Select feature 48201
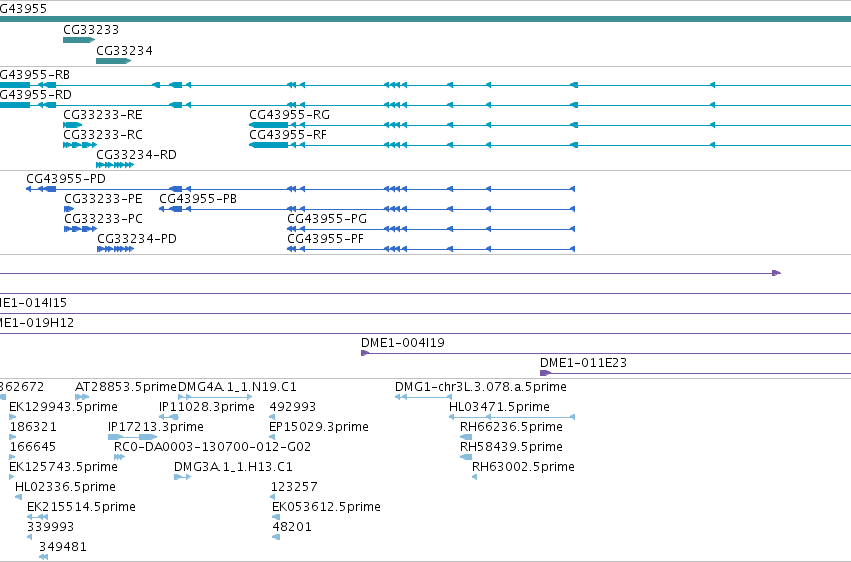Screen dimensions: 851x562 click(x=292, y=528)
